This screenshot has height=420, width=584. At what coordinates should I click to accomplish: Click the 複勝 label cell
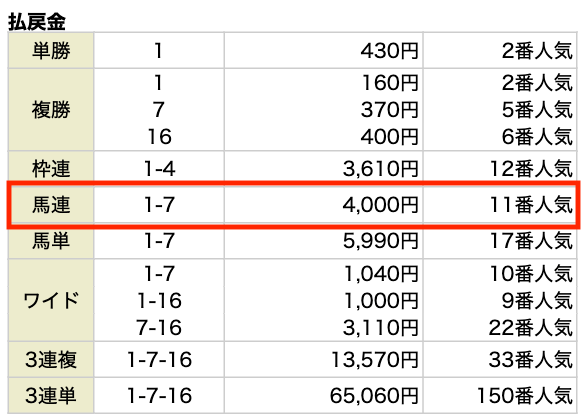coord(51,110)
